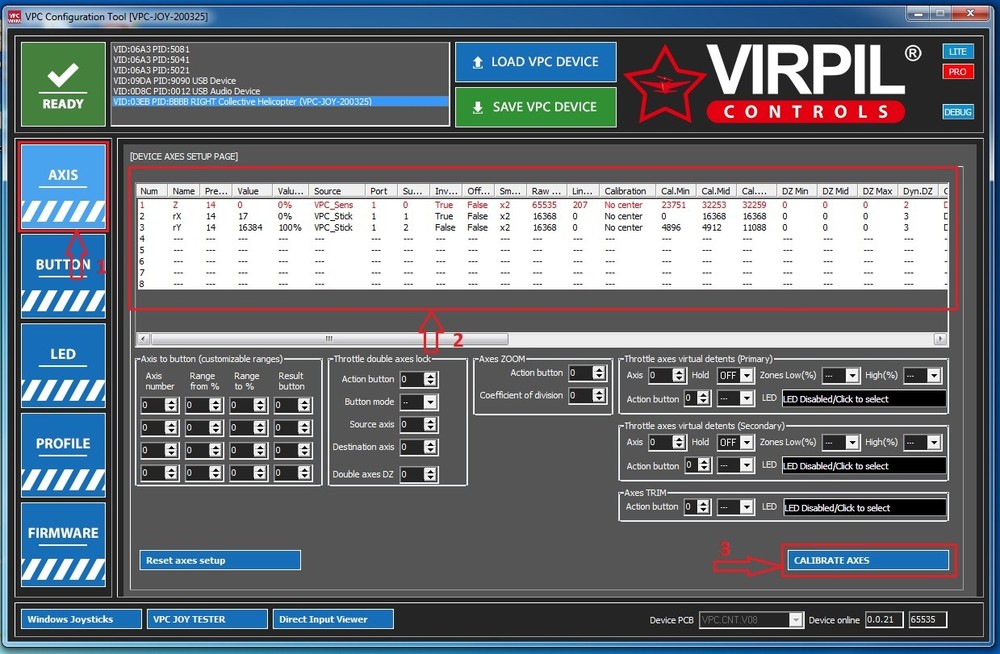Open Windows Joysticks panel
The width and height of the screenshot is (1000, 654).
tap(81, 619)
